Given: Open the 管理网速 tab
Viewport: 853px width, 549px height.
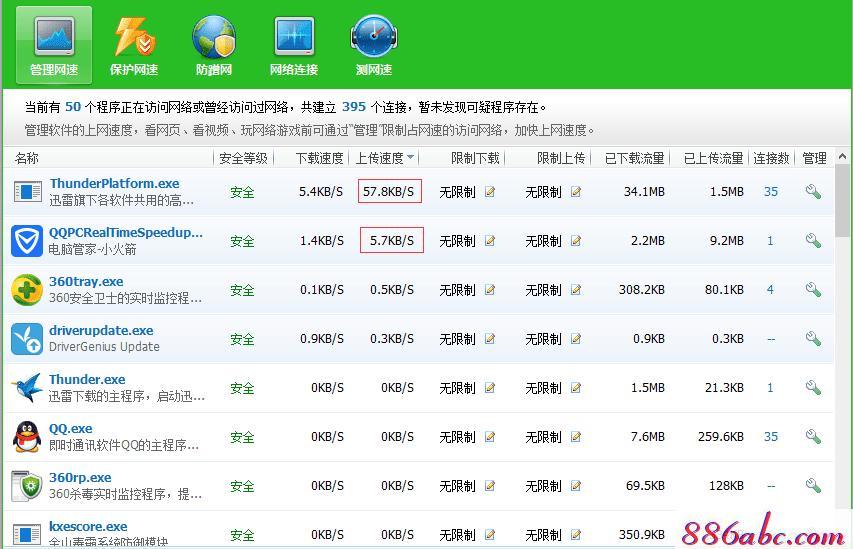Looking at the screenshot, I should 54,45.
